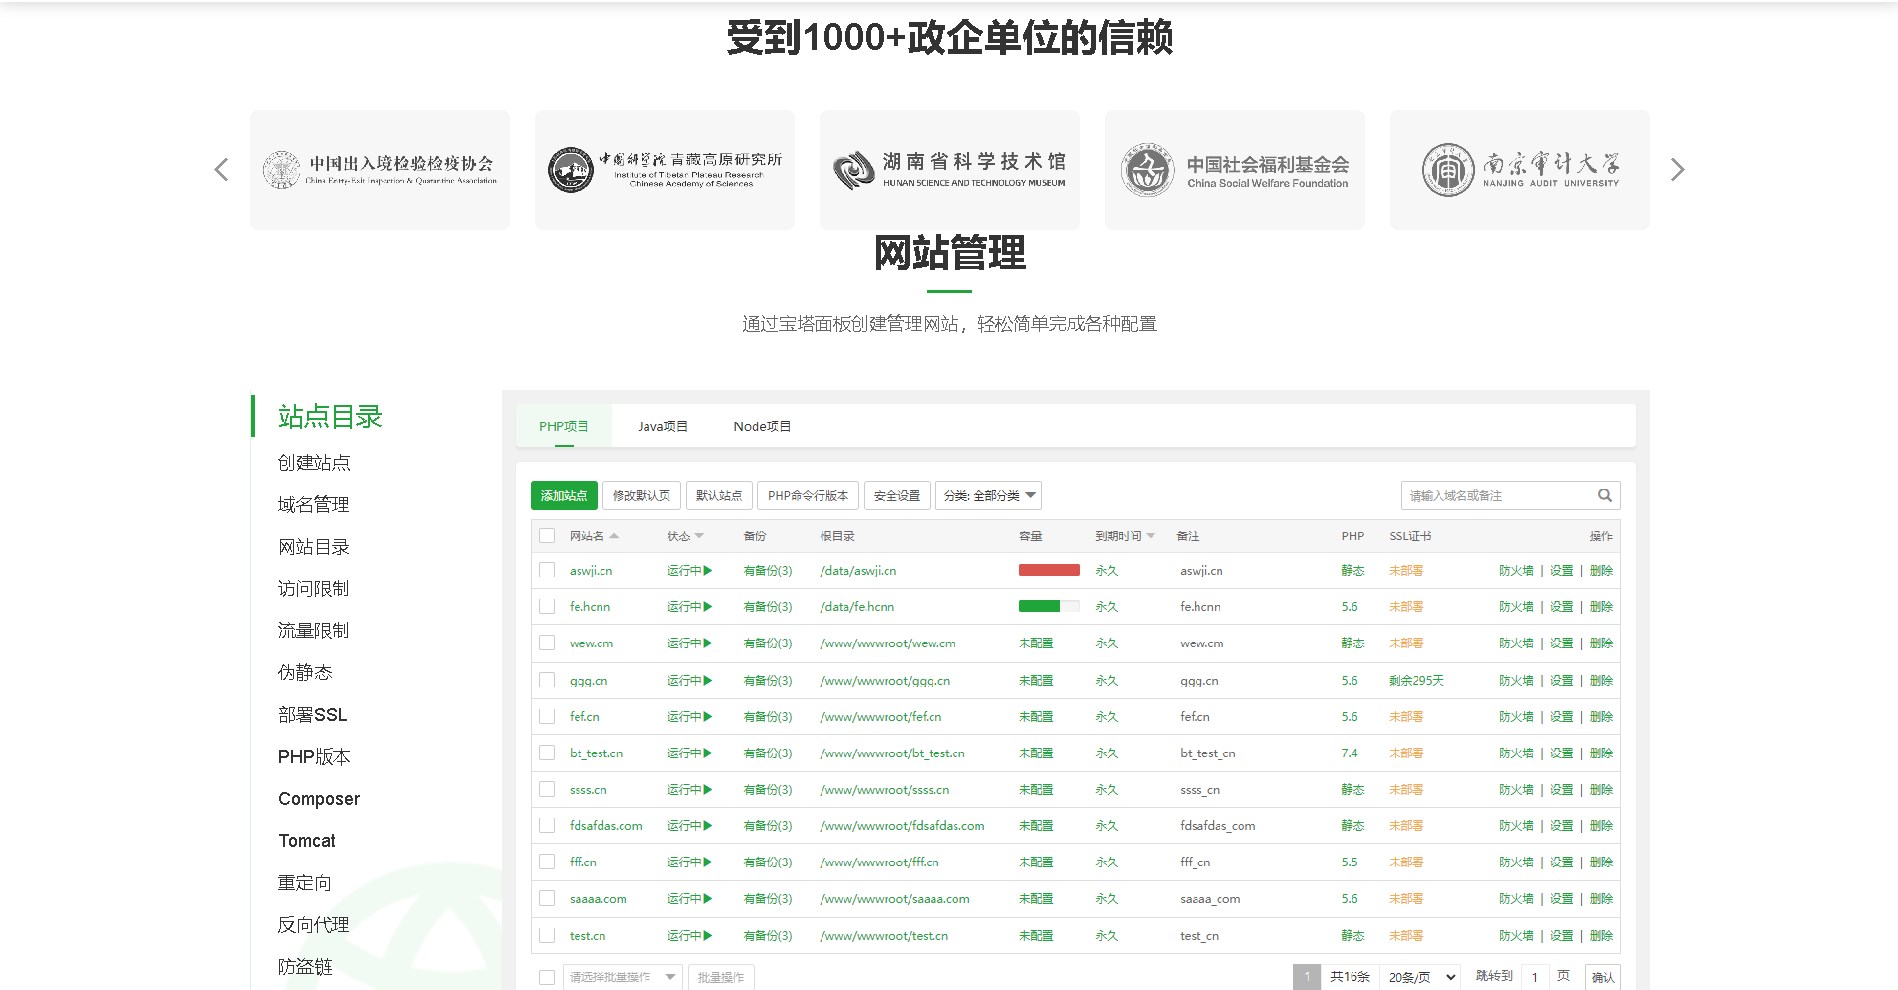
Task: Select 创建站点 in the sidebar
Action: click(314, 463)
